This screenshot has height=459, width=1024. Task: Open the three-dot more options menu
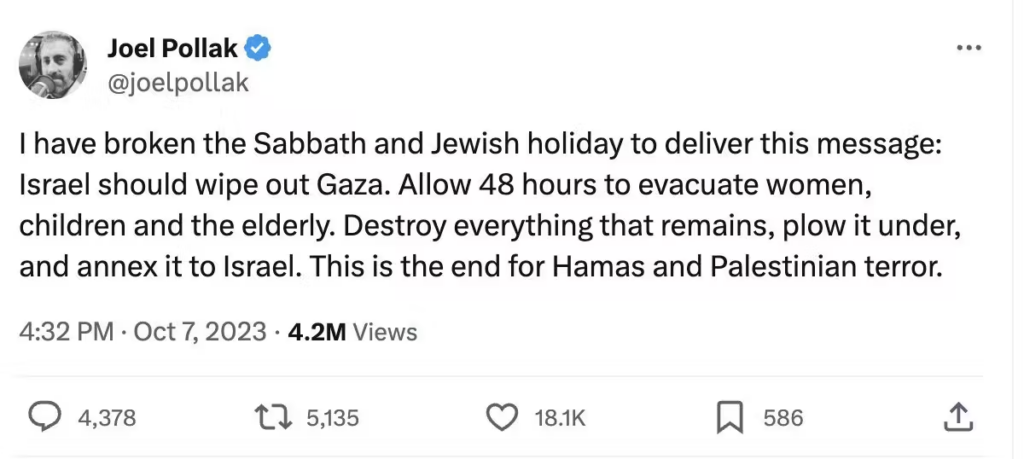(969, 48)
